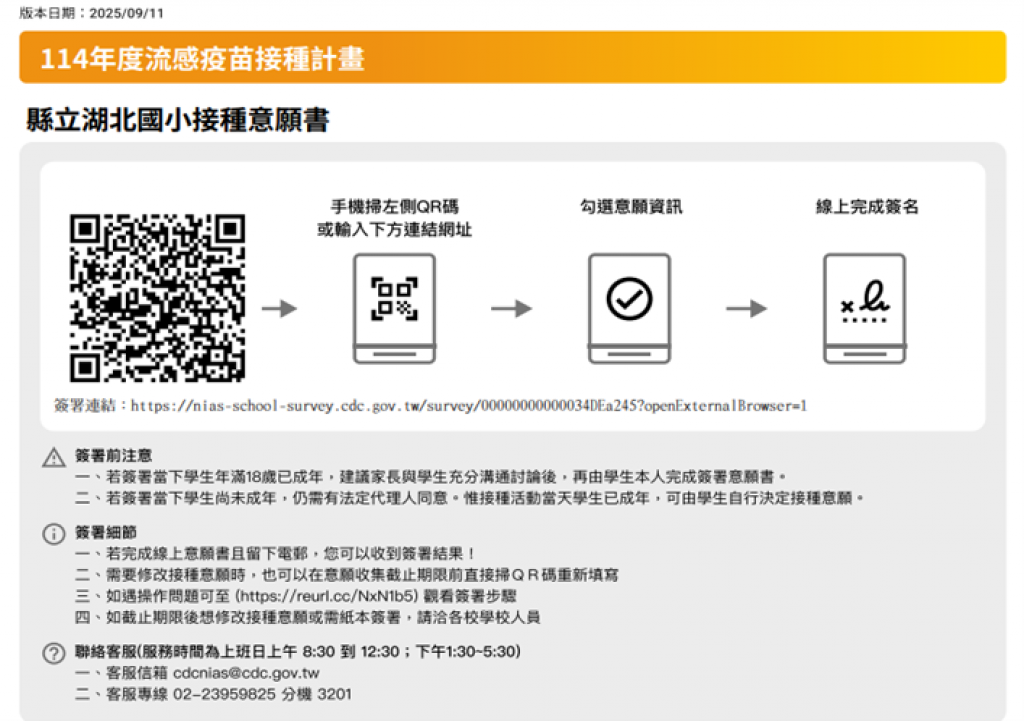Screen dimensions: 1024x721
Task: Click the phone signature step icon
Action: (865, 308)
